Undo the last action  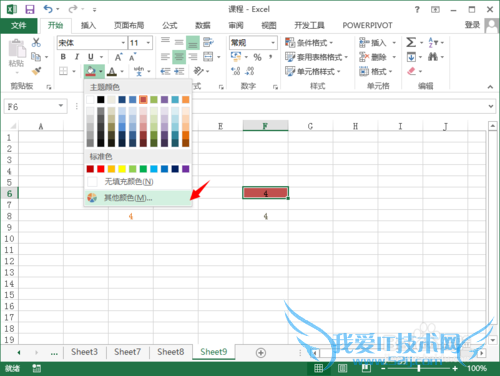(48, 9)
